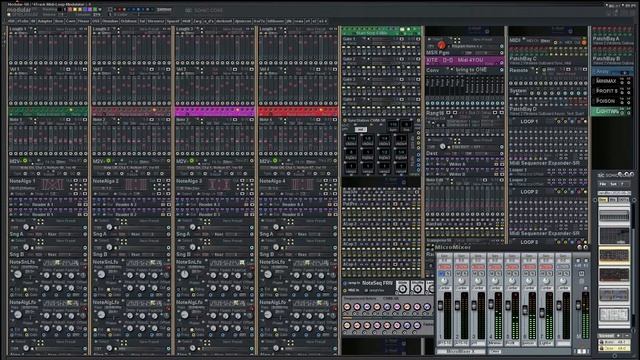The height and width of the screenshot is (360, 640).
Task: Click the red knob above MSR Pgm
Action: [441, 44]
